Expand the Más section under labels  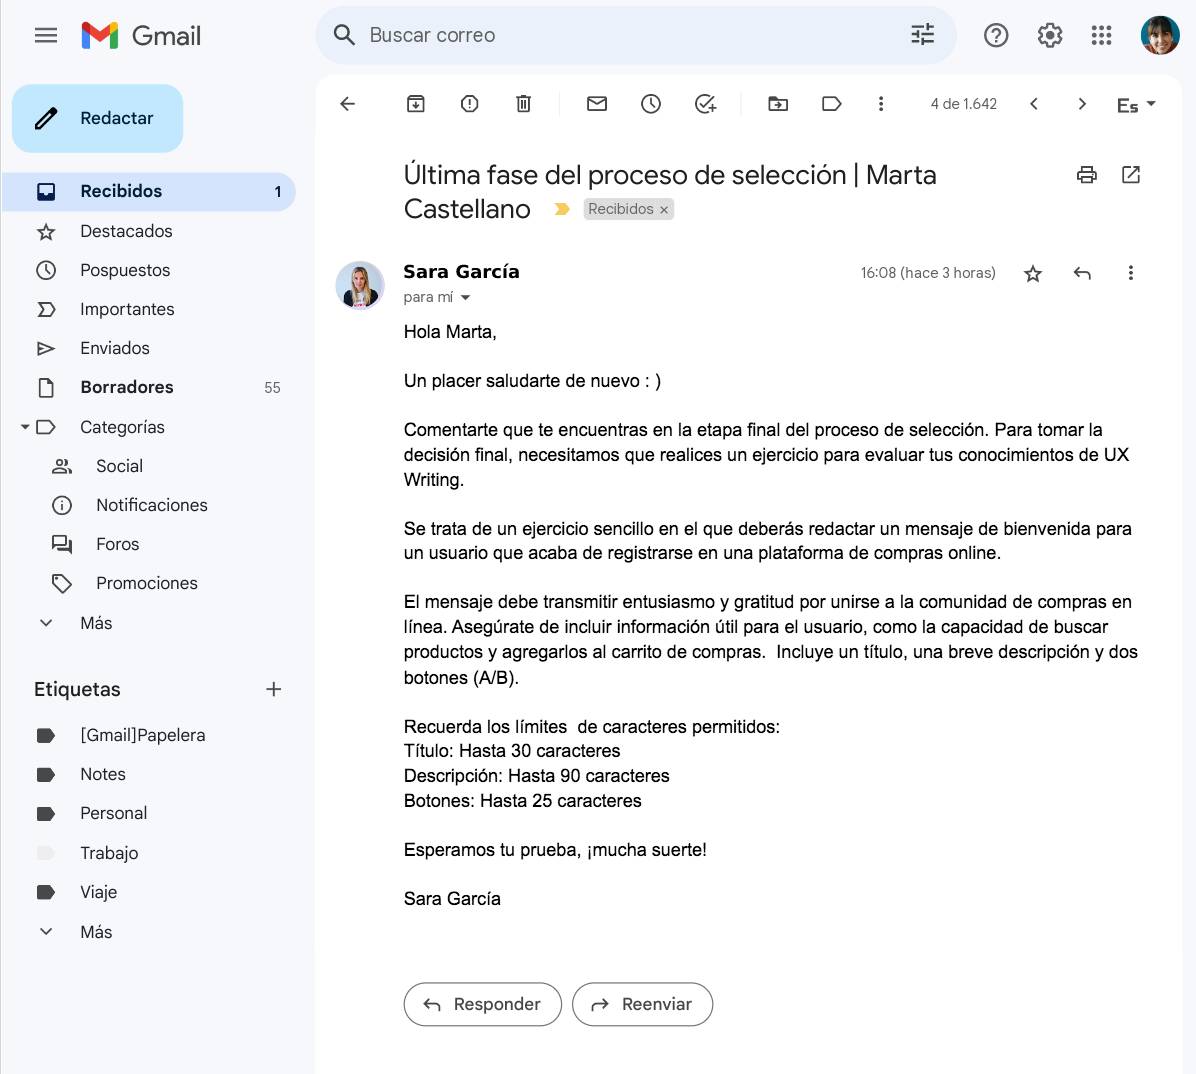point(46,931)
